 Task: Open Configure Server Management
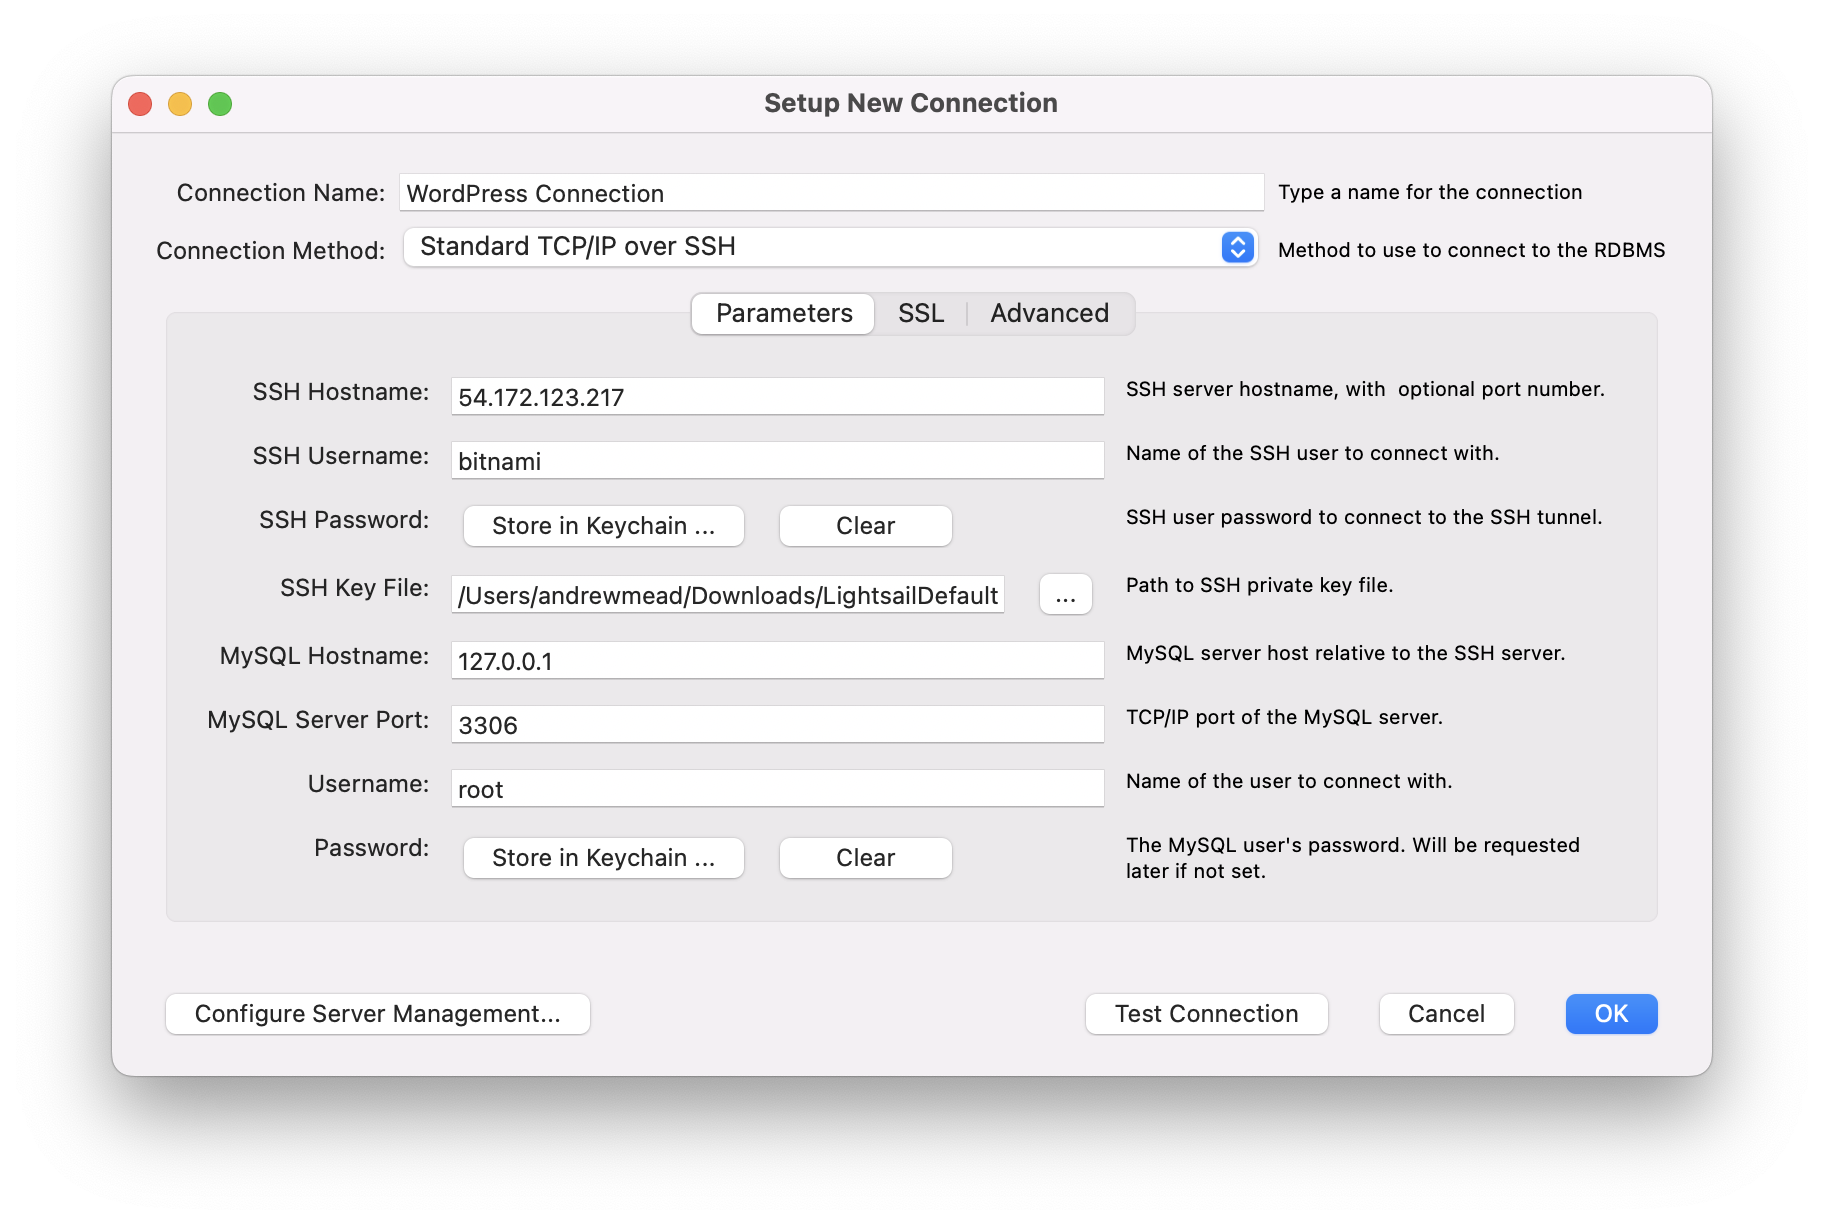pos(377,1013)
